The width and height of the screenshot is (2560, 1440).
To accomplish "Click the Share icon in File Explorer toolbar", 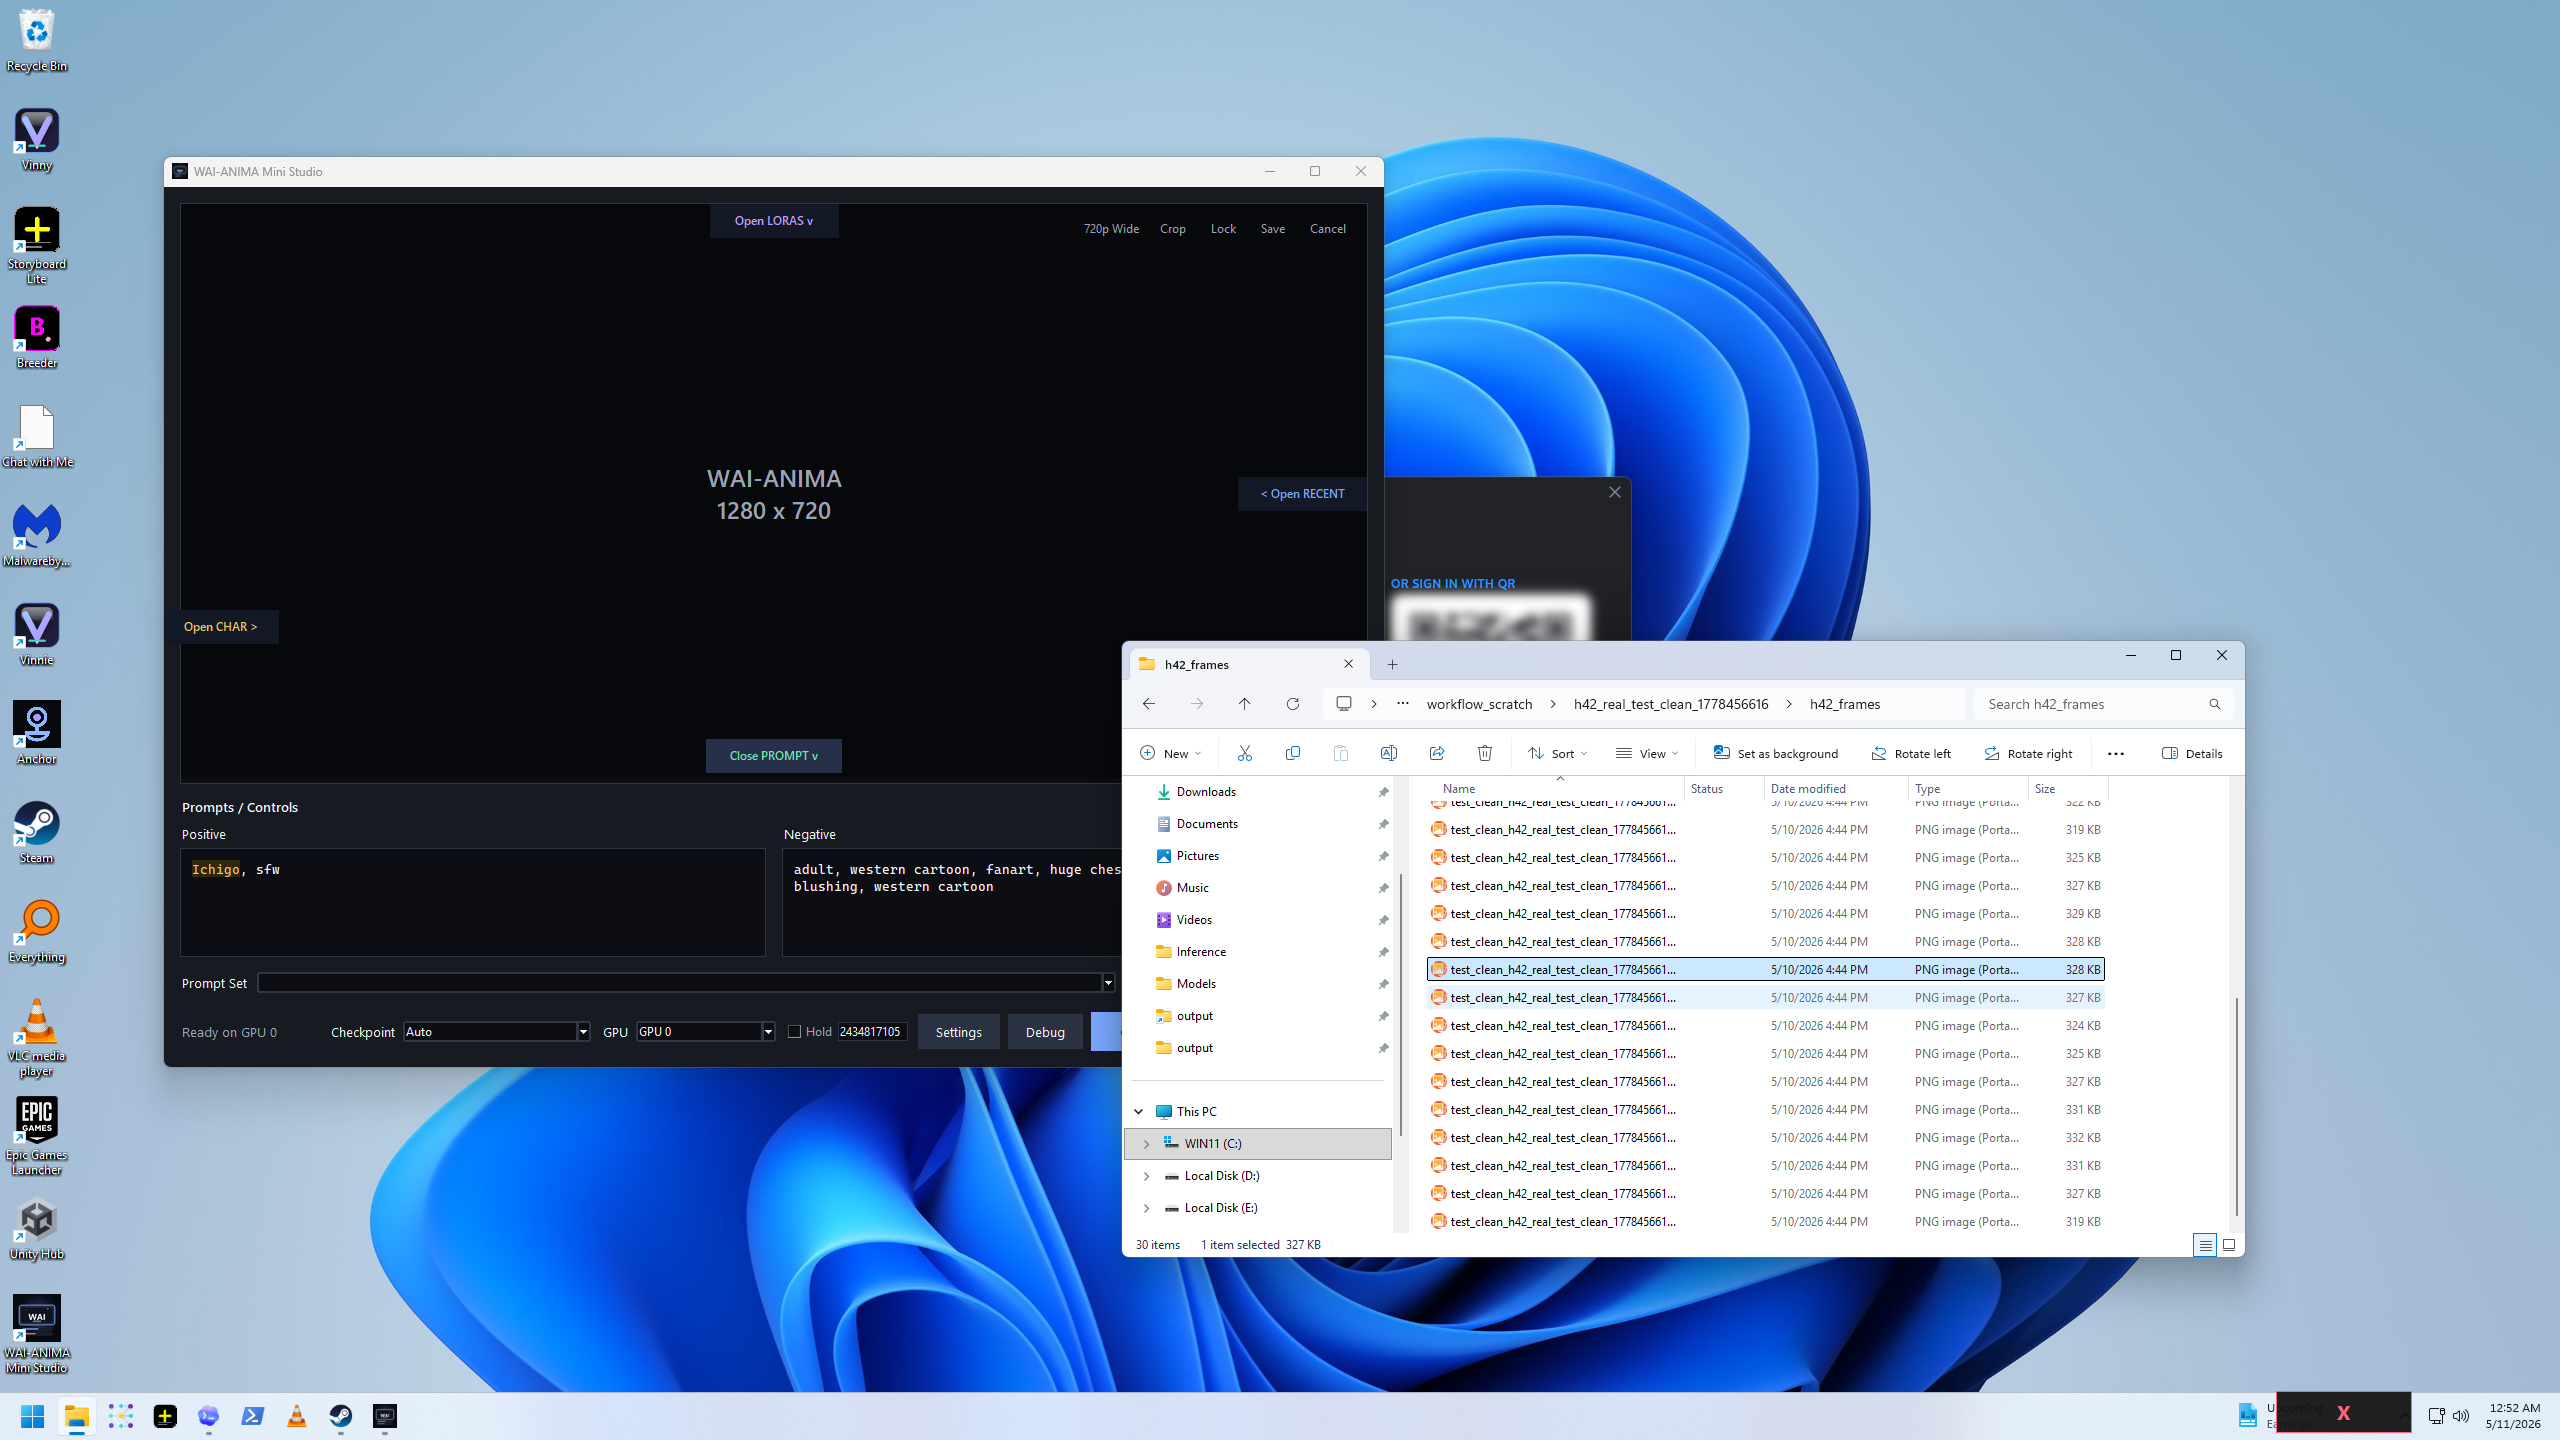I will click(x=1436, y=753).
